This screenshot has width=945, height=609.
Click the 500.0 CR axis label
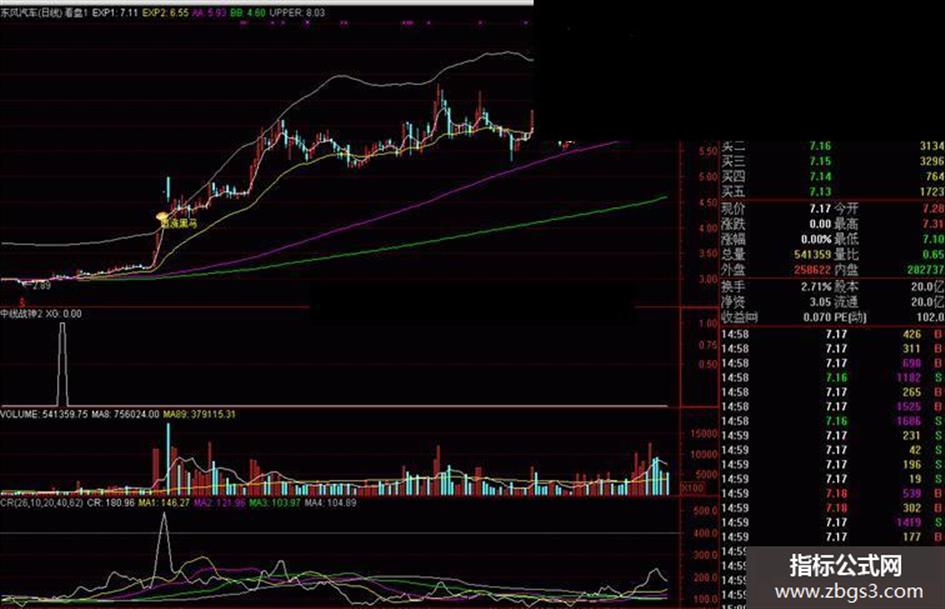tap(705, 511)
